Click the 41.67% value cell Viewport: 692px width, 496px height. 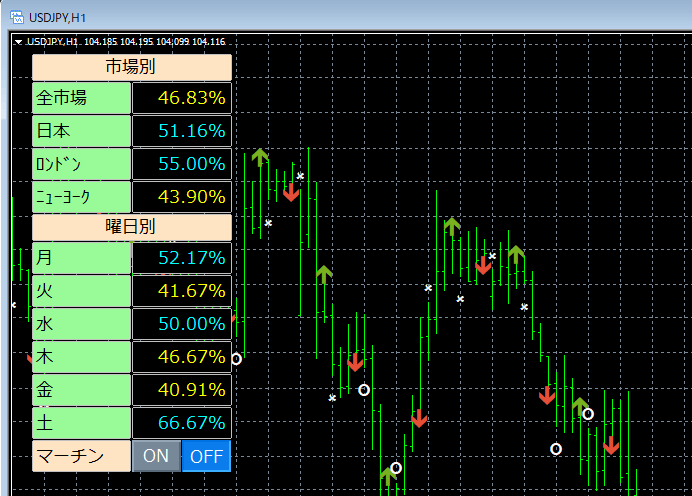182,291
